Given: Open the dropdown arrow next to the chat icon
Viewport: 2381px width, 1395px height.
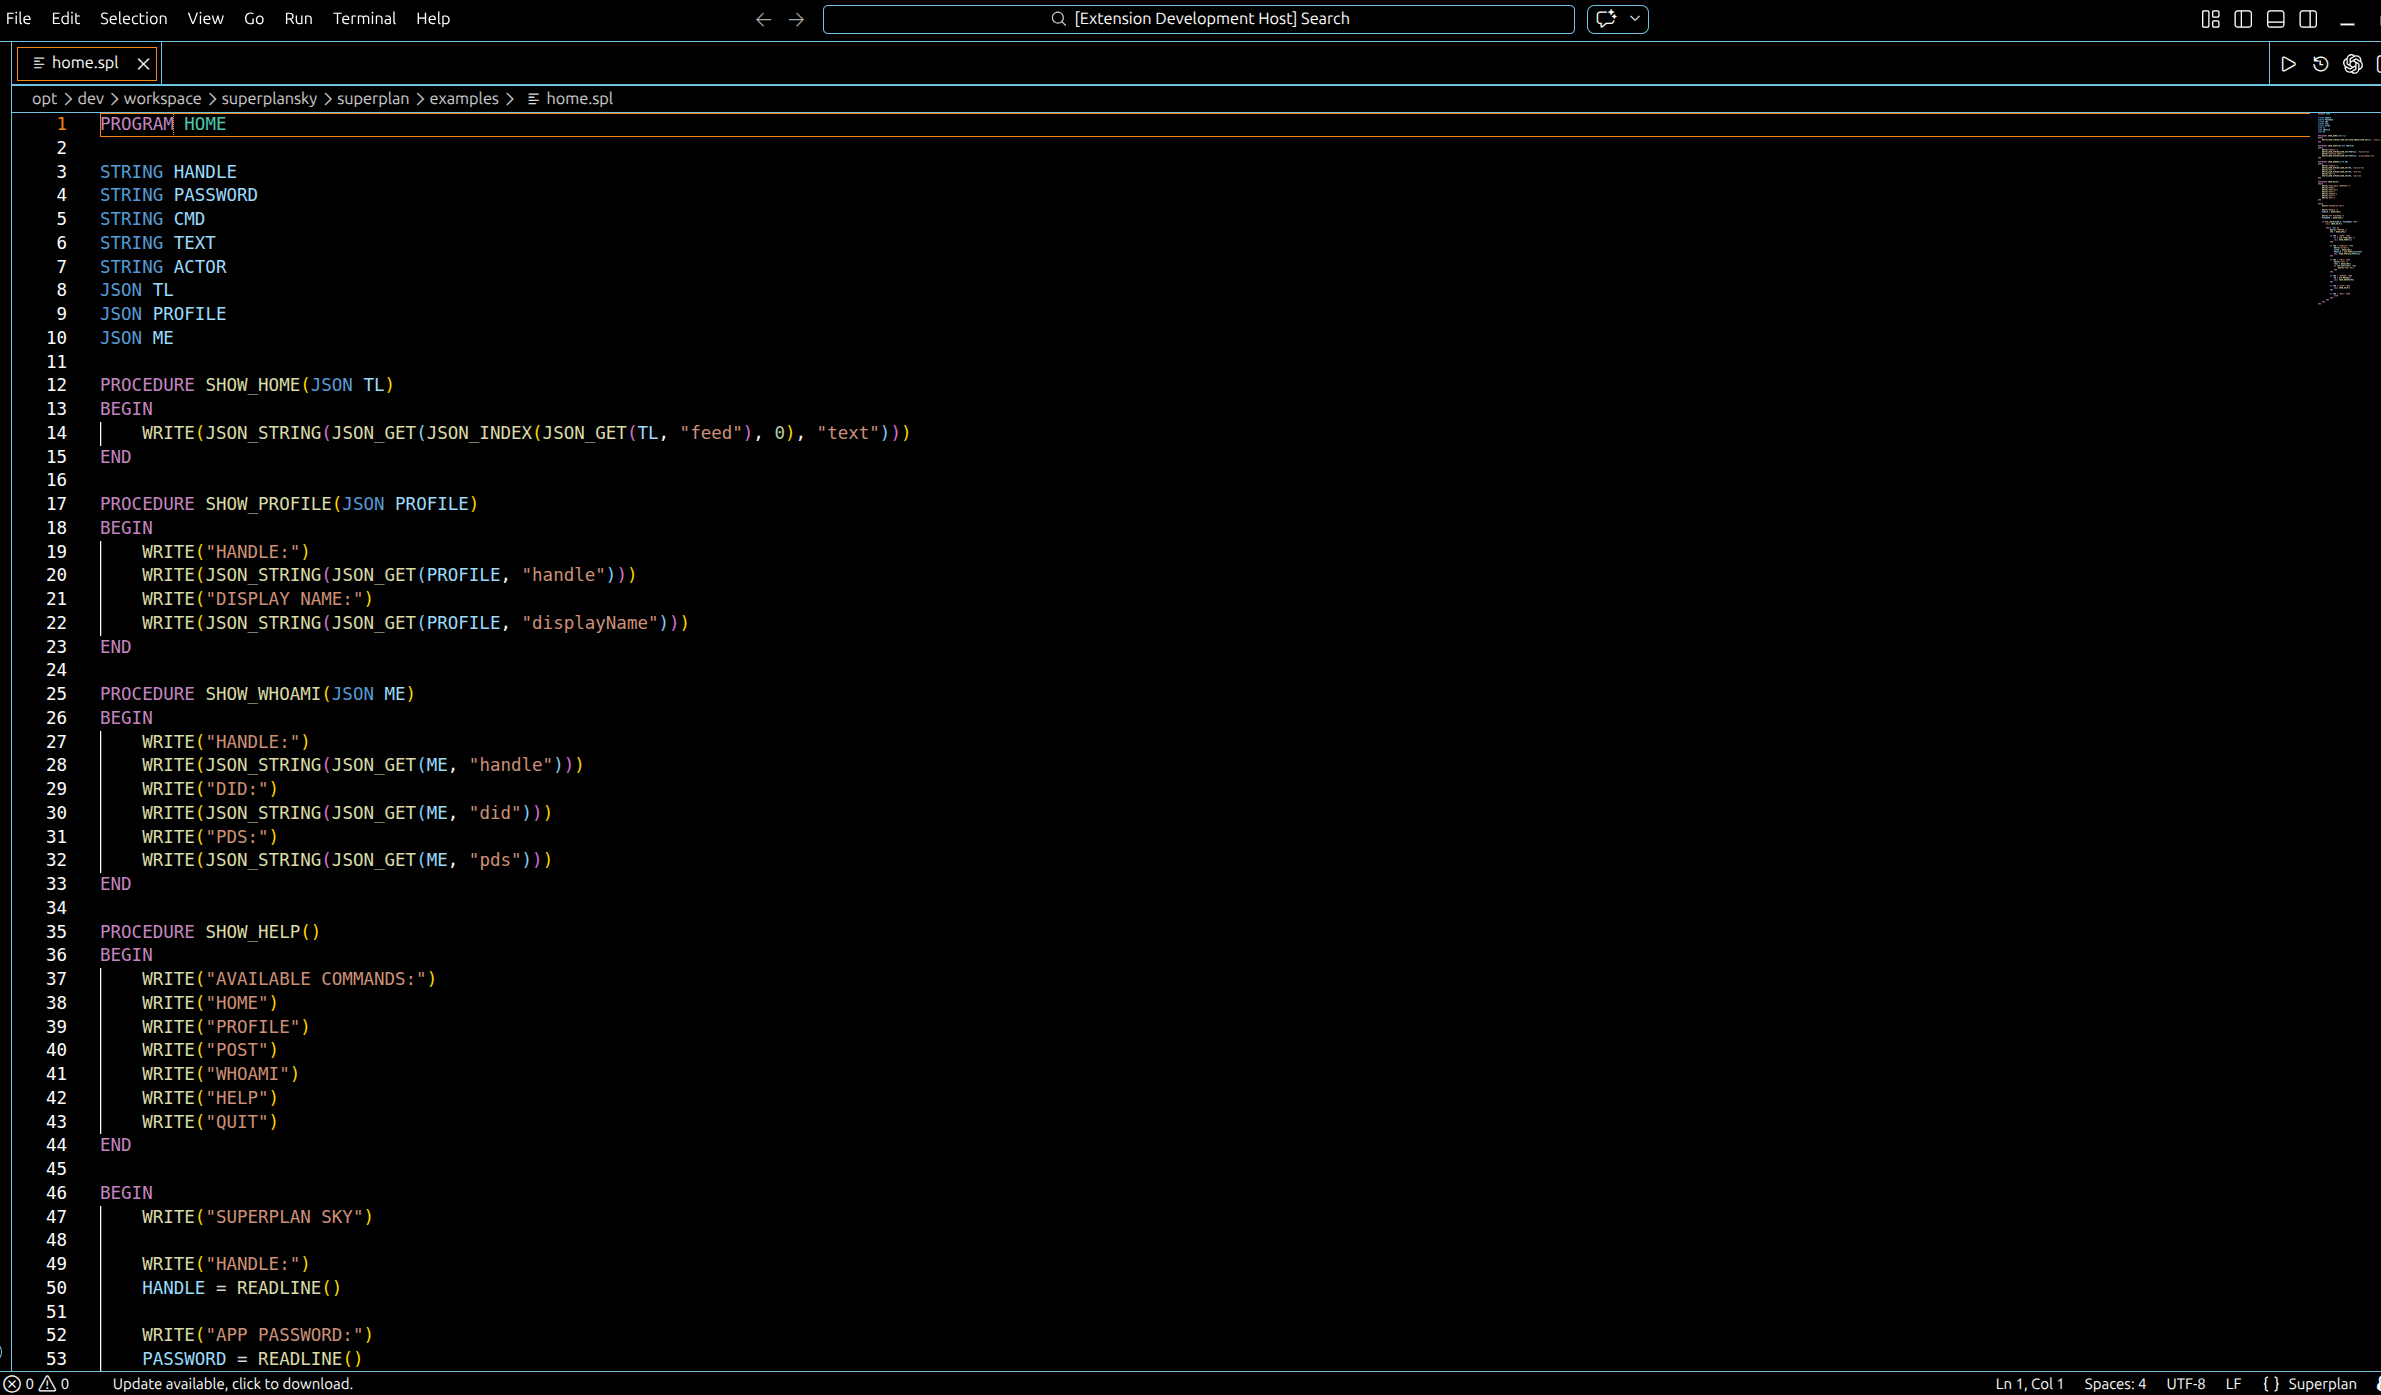Looking at the screenshot, I should [1635, 19].
